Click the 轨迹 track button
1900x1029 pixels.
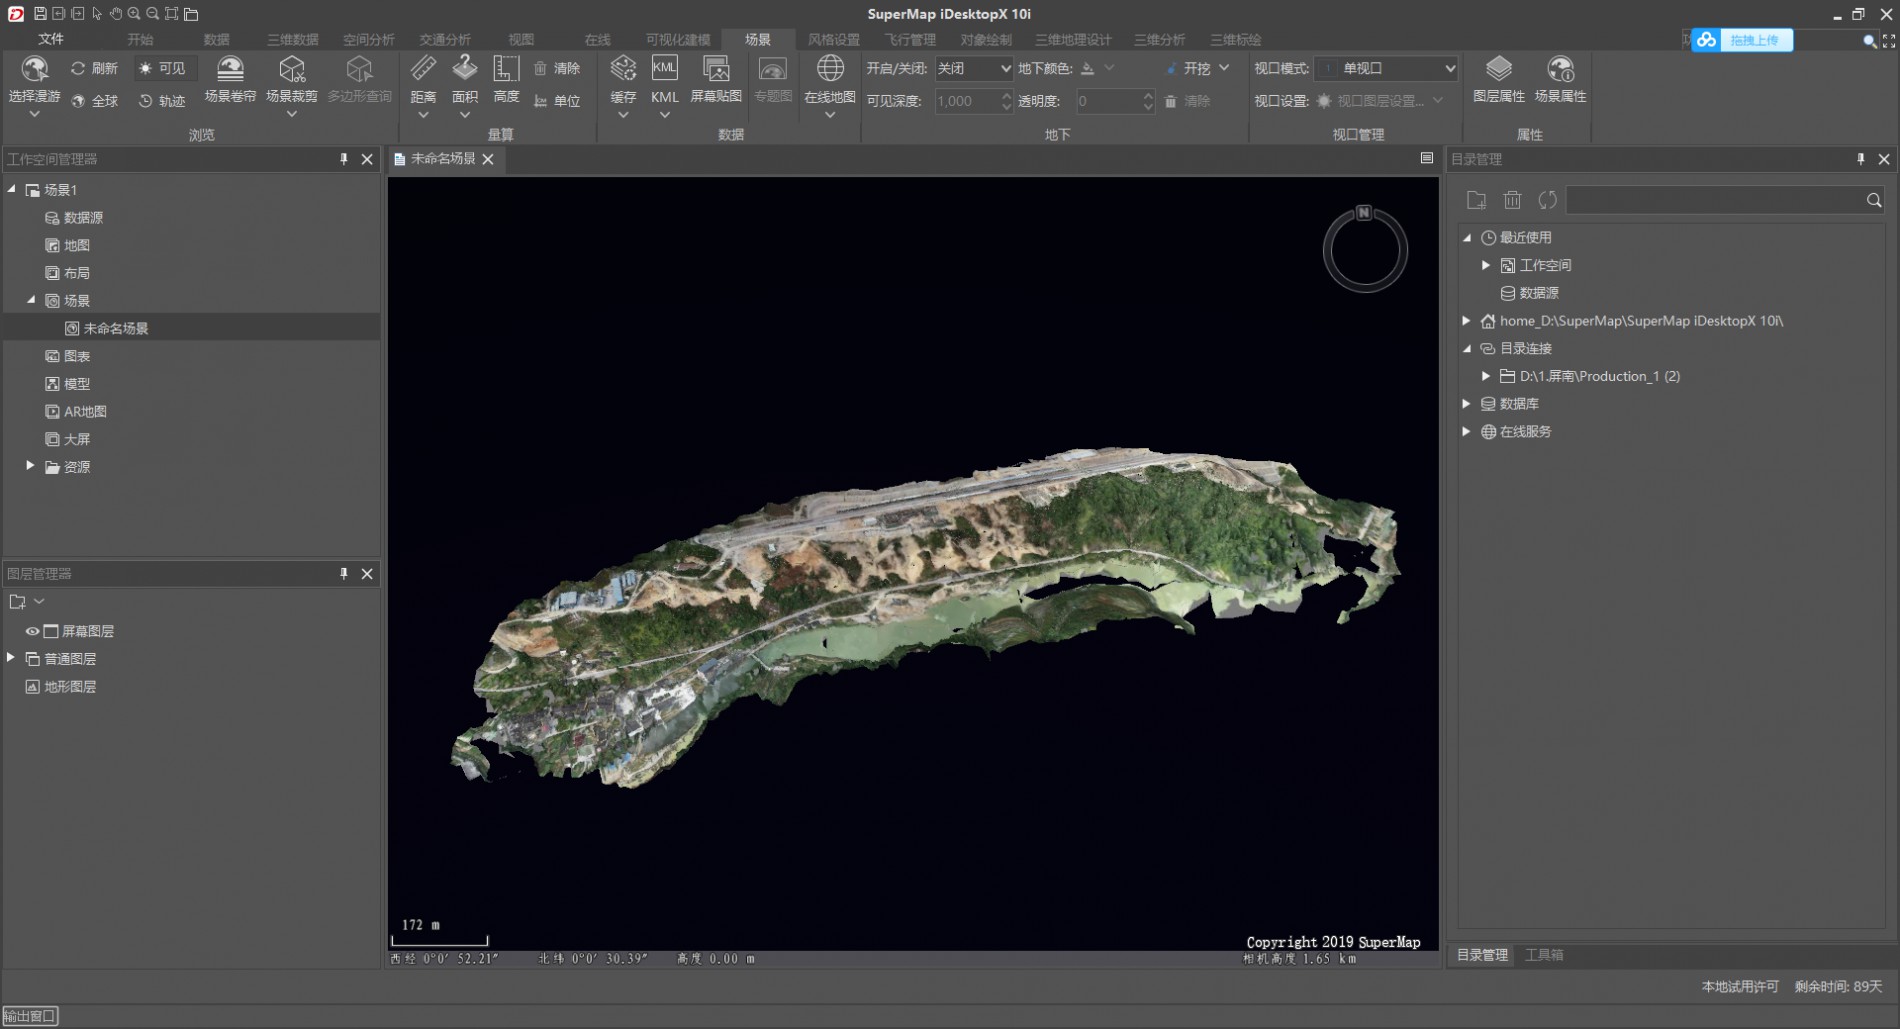(162, 101)
